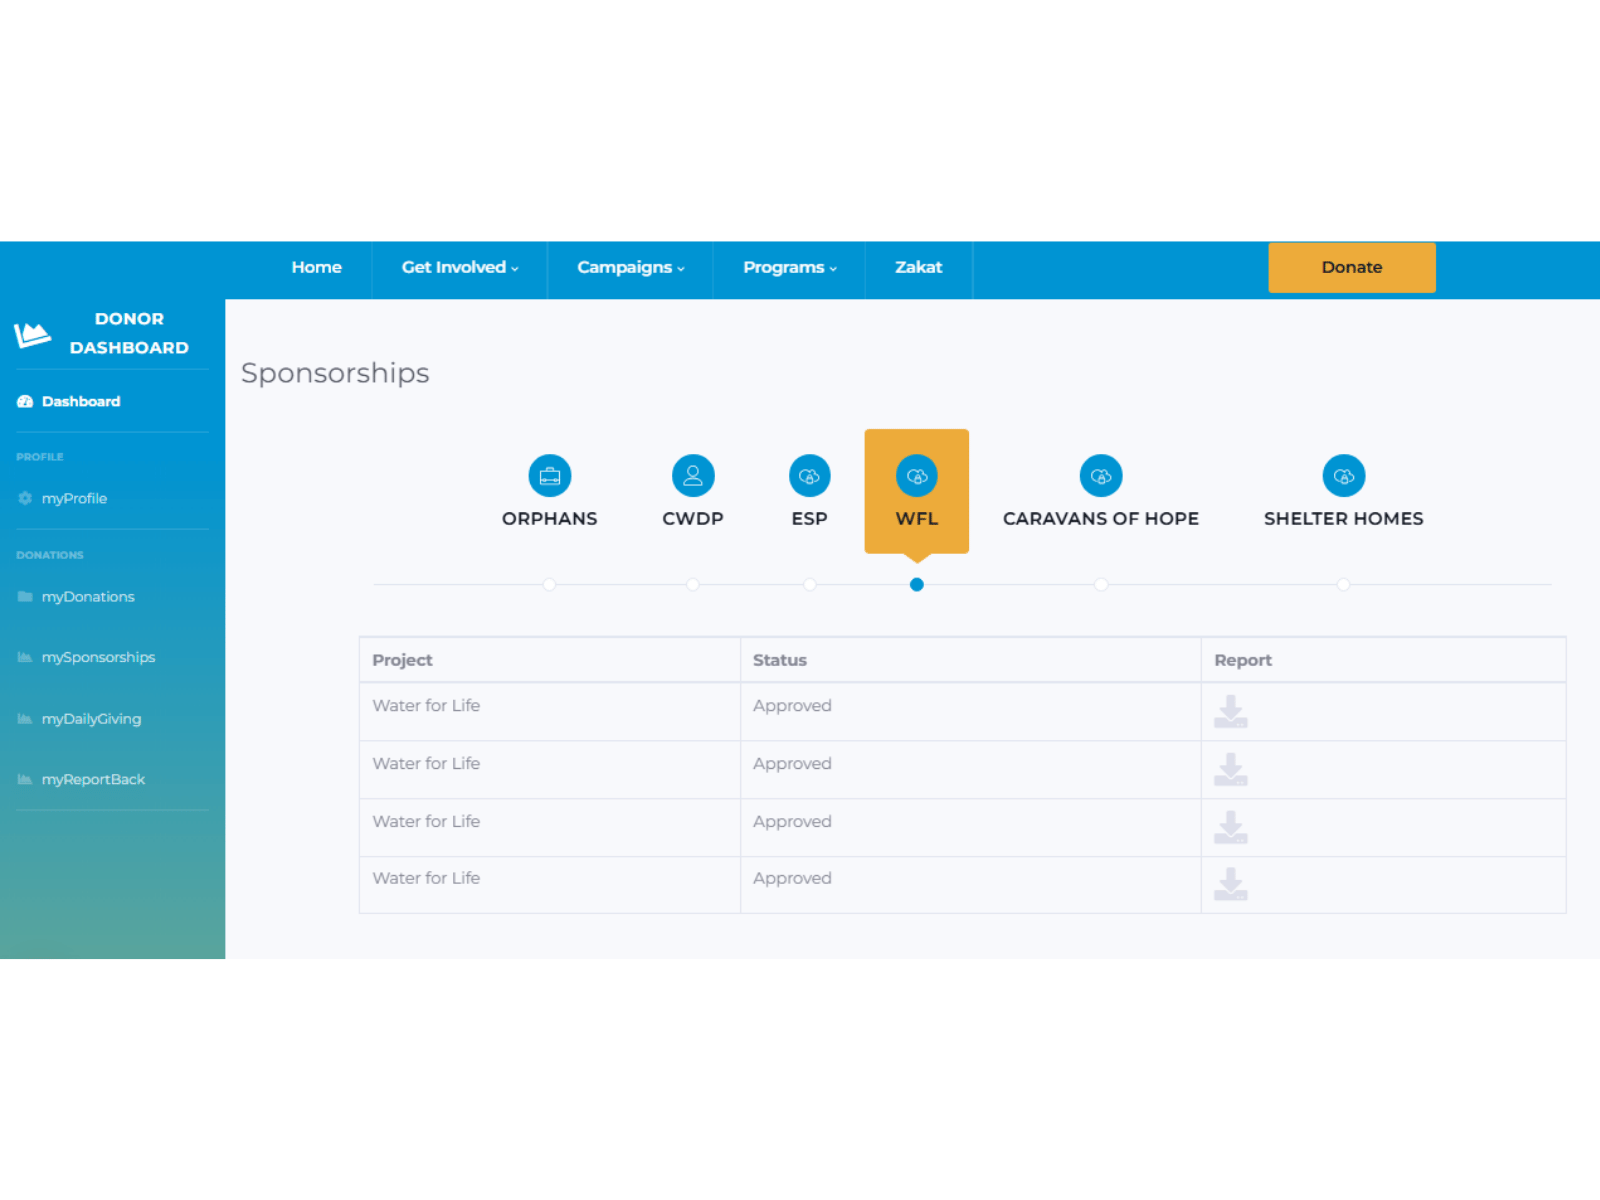Viewport: 1600px width, 1200px height.
Task: Switch to CARAVANS OF HOPE tab
Action: click(x=1101, y=518)
